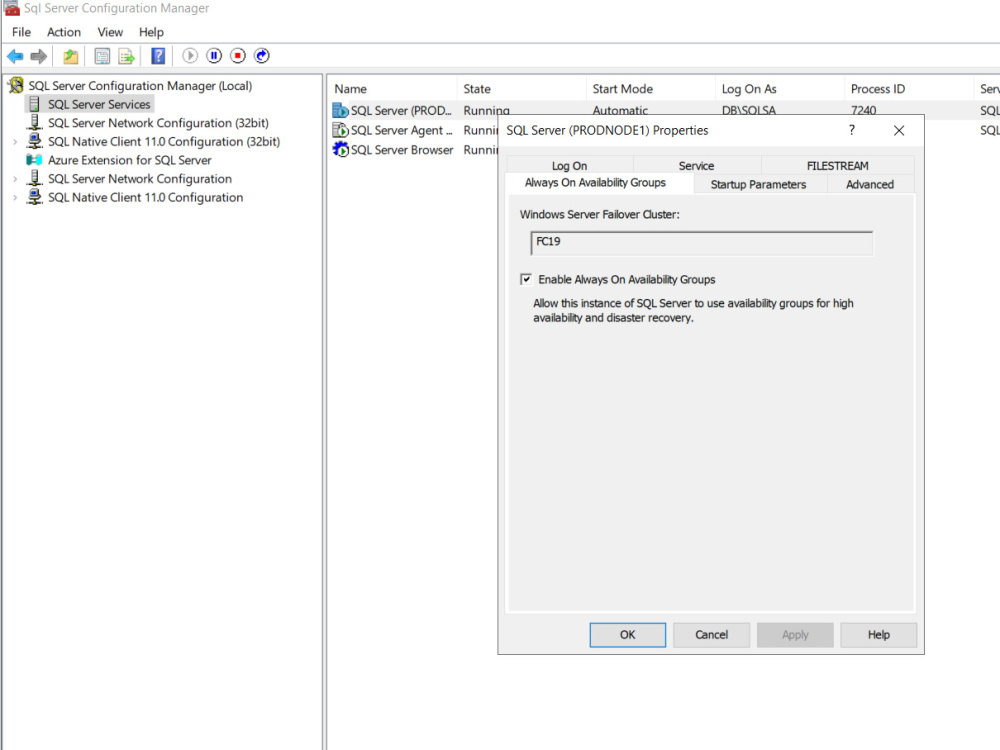The height and width of the screenshot is (750, 1000).
Task: Click the DB\SQLSA log on cell
Action: pyautogui.click(x=749, y=110)
